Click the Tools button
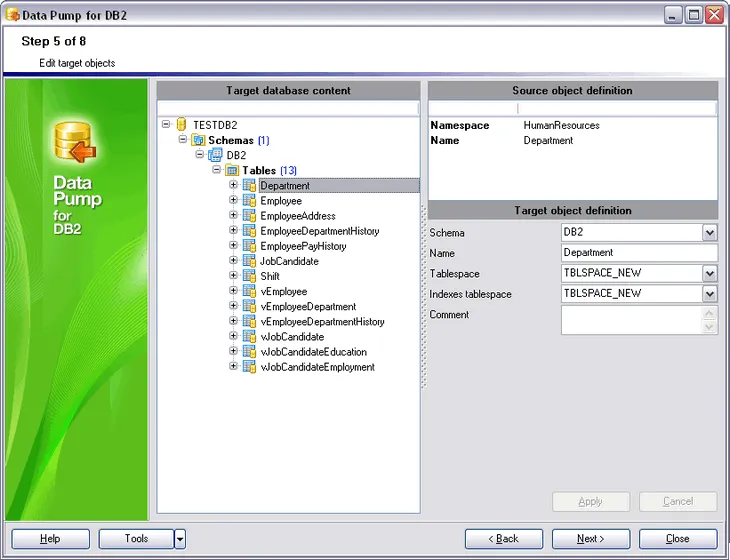730x560 pixels. [x=136, y=539]
